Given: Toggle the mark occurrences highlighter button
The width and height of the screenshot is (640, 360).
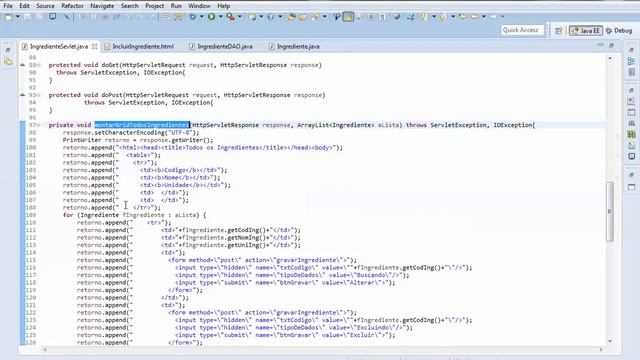Looking at the screenshot, I should point(348,17).
